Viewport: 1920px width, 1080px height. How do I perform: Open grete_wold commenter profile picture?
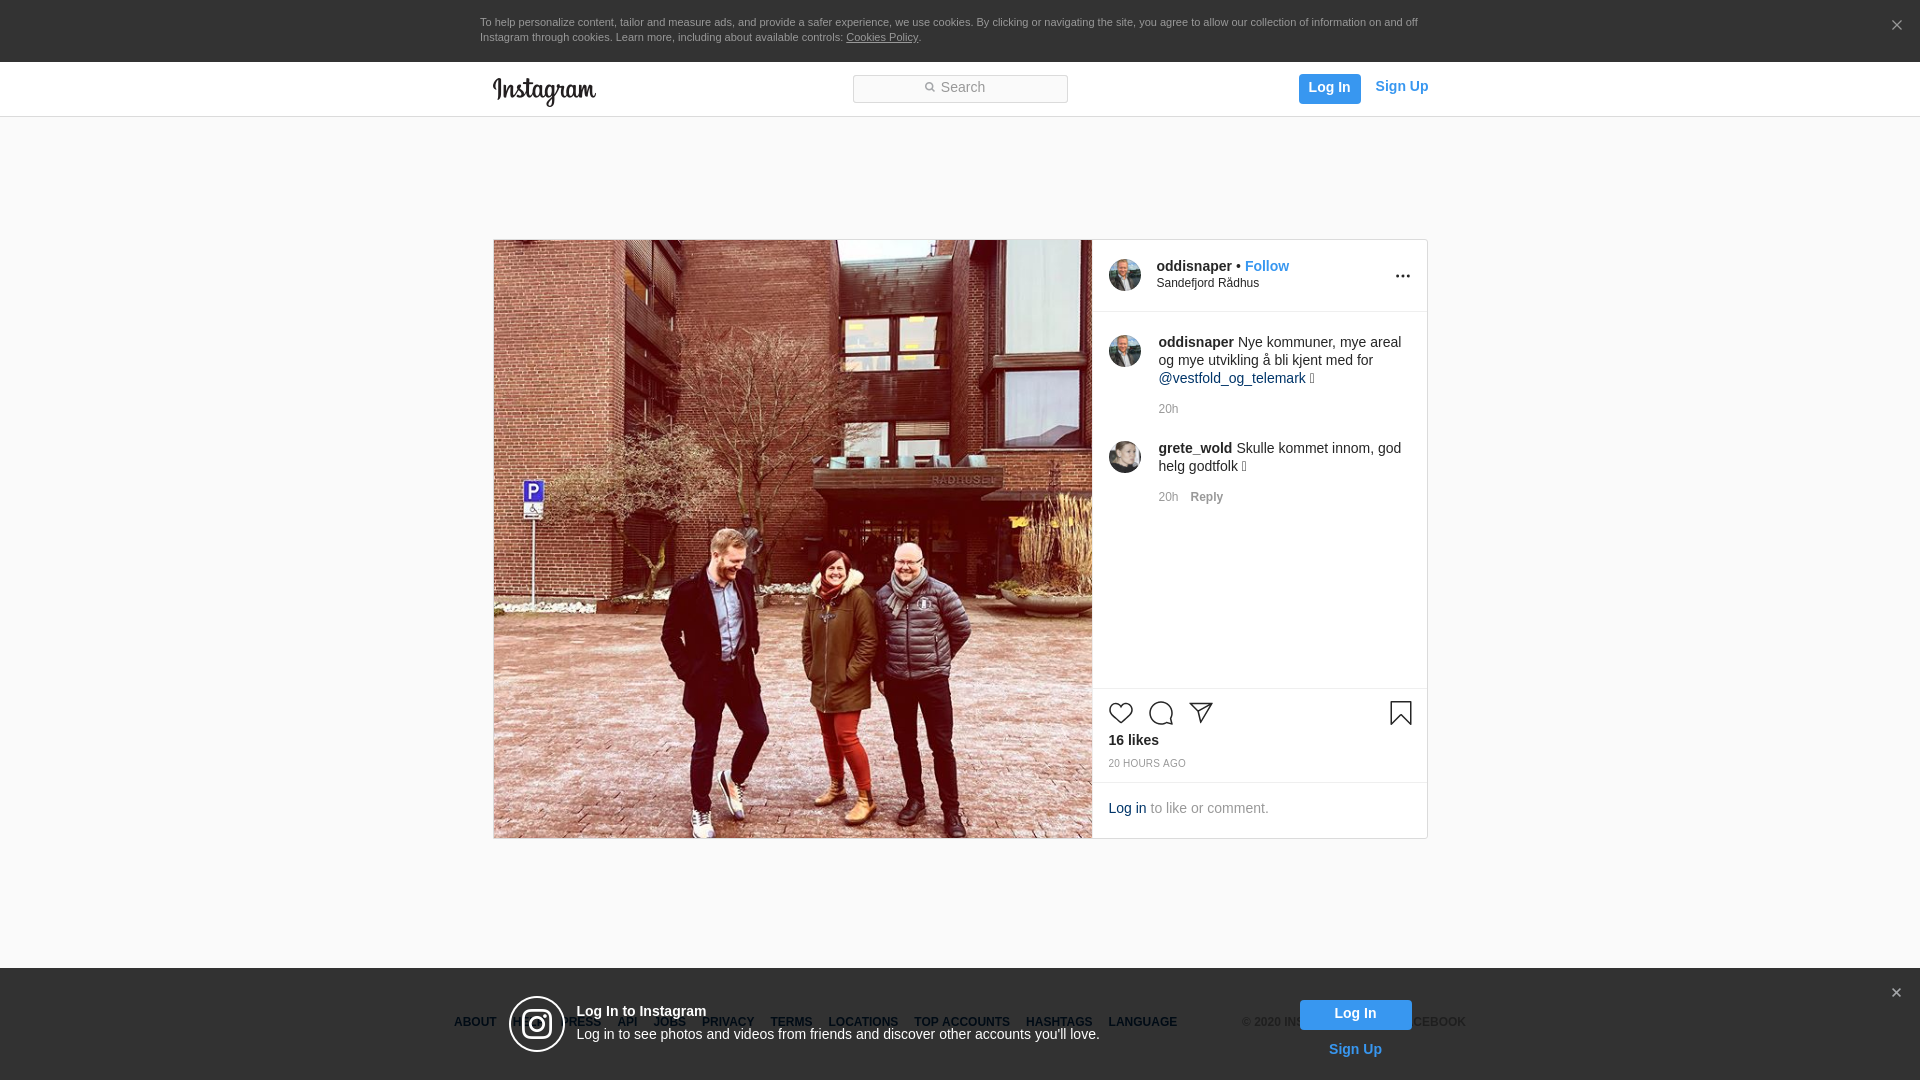1124,457
